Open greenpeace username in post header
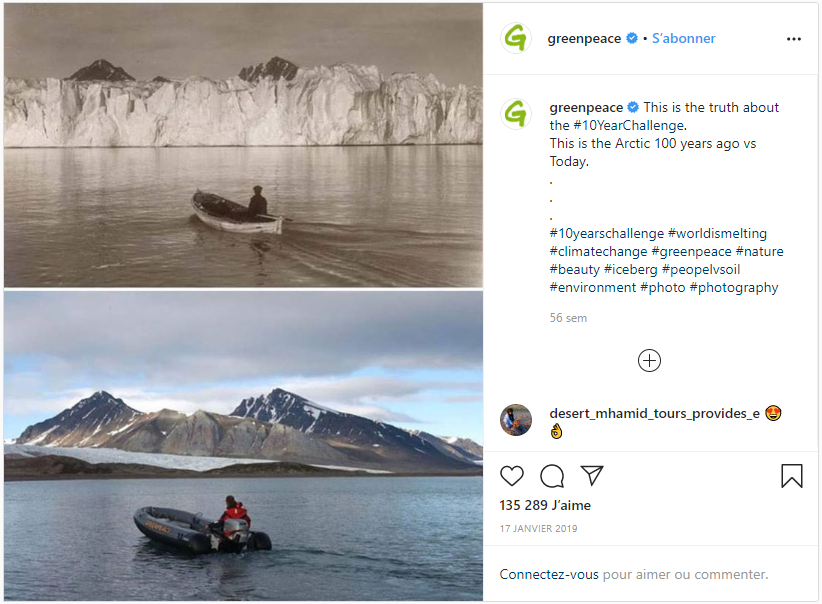This screenshot has width=822, height=604. click(x=585, y=39)
